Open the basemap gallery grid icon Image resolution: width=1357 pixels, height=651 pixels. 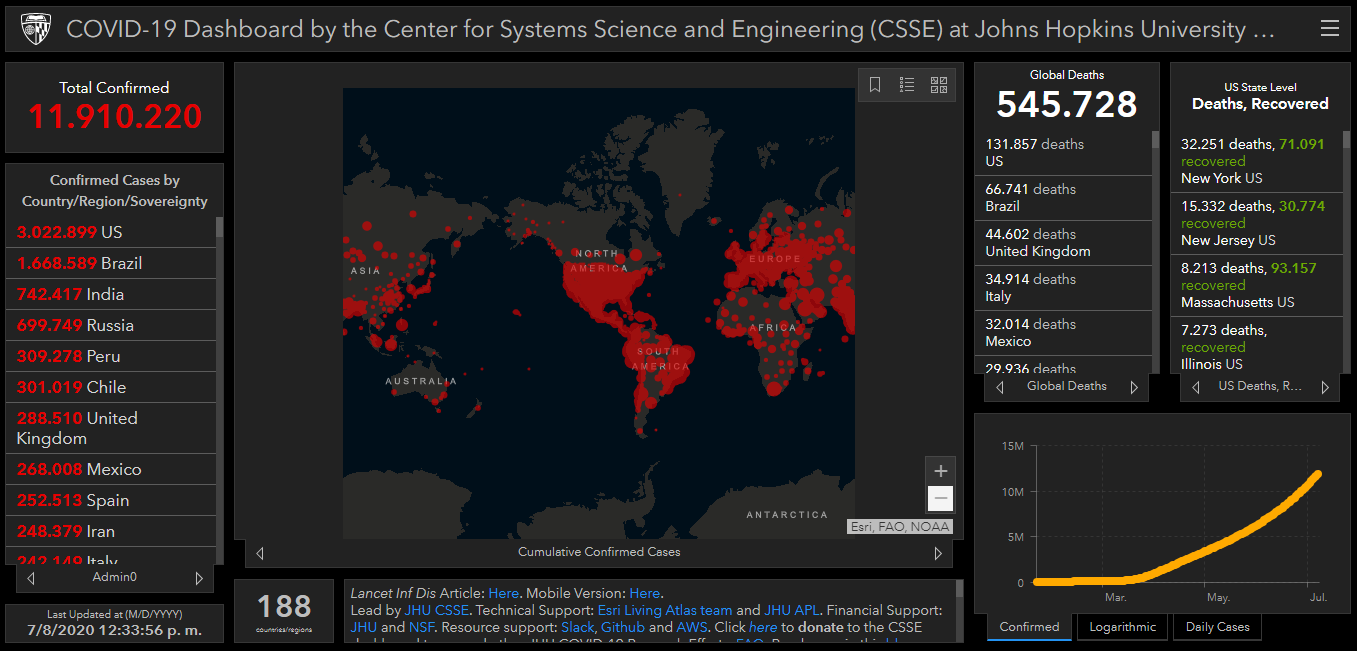coord(939,85)
